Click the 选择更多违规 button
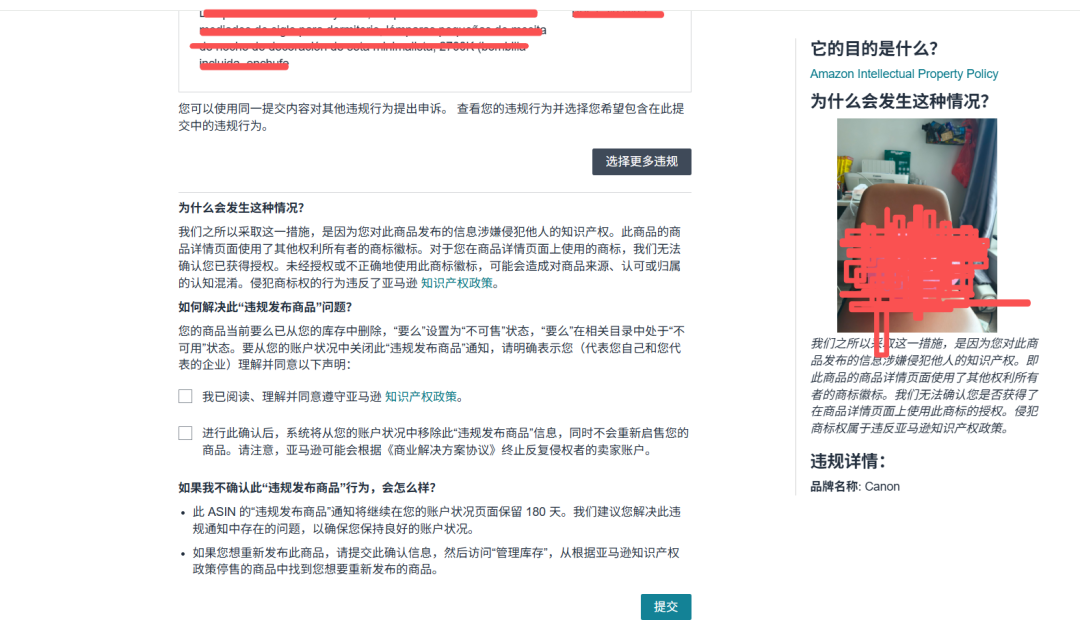Image resolution: width=1080 pixels, height=620 pixels. point(641,162)
